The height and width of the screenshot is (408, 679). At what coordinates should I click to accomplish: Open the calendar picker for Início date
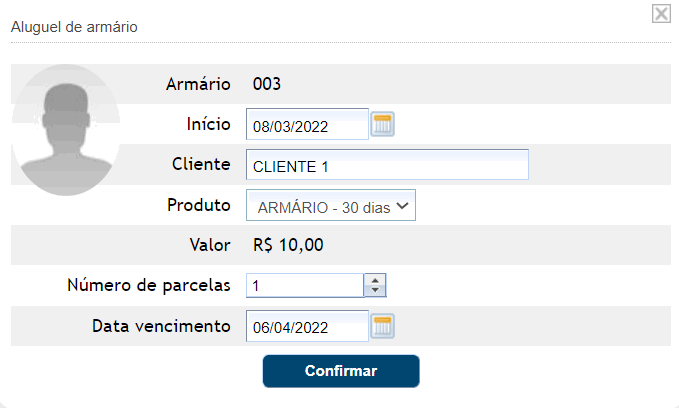pyautogui.click(x=384, y=125)
